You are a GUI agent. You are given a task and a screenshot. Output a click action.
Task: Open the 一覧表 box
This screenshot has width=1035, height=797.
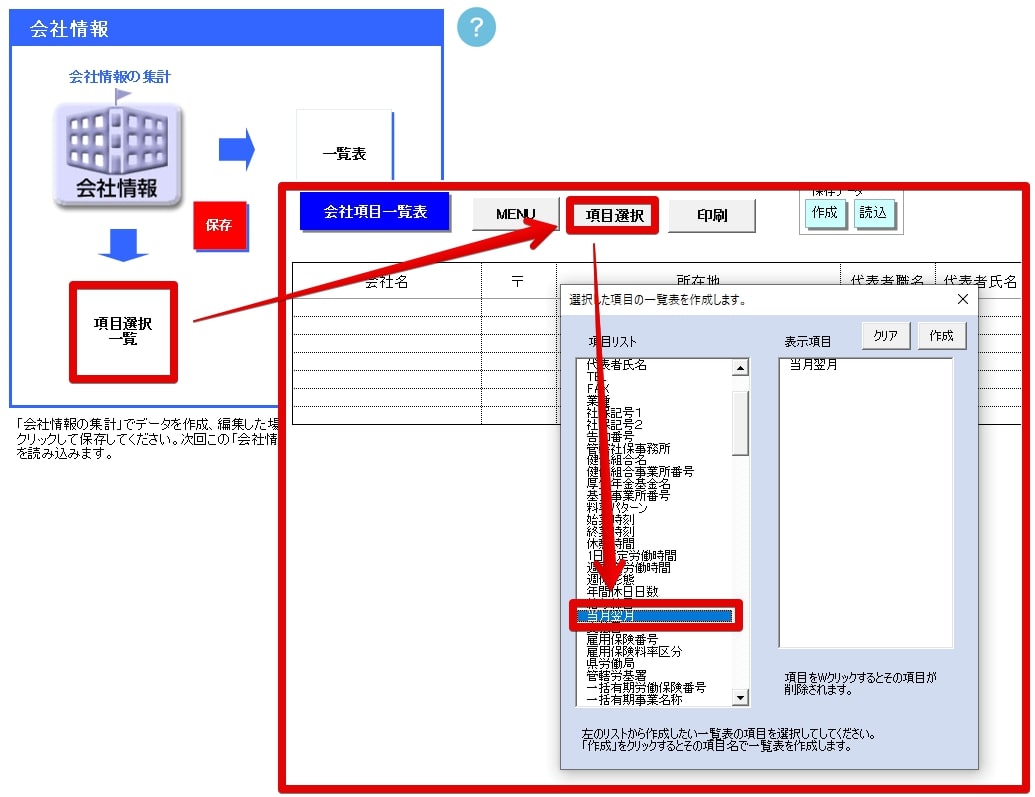344,153
